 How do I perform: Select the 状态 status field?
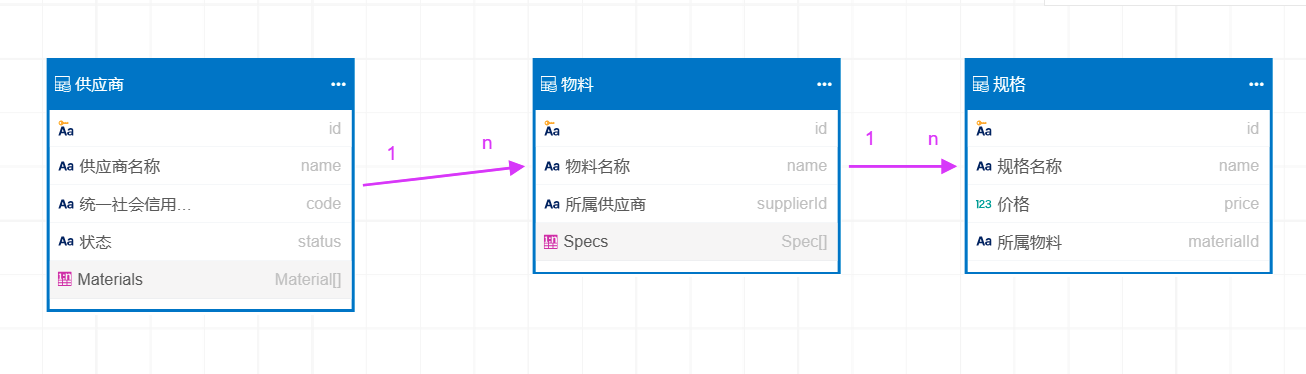point(200,242)
